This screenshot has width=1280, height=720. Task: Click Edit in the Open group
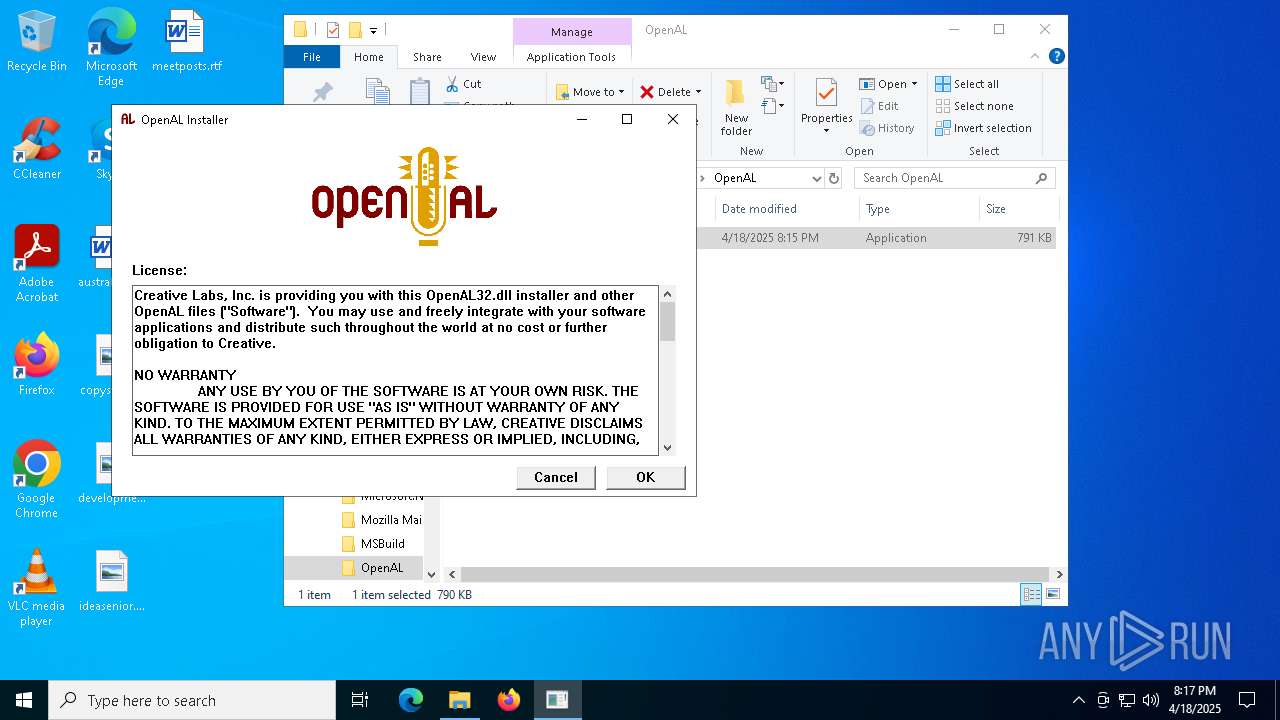point(879,106)
